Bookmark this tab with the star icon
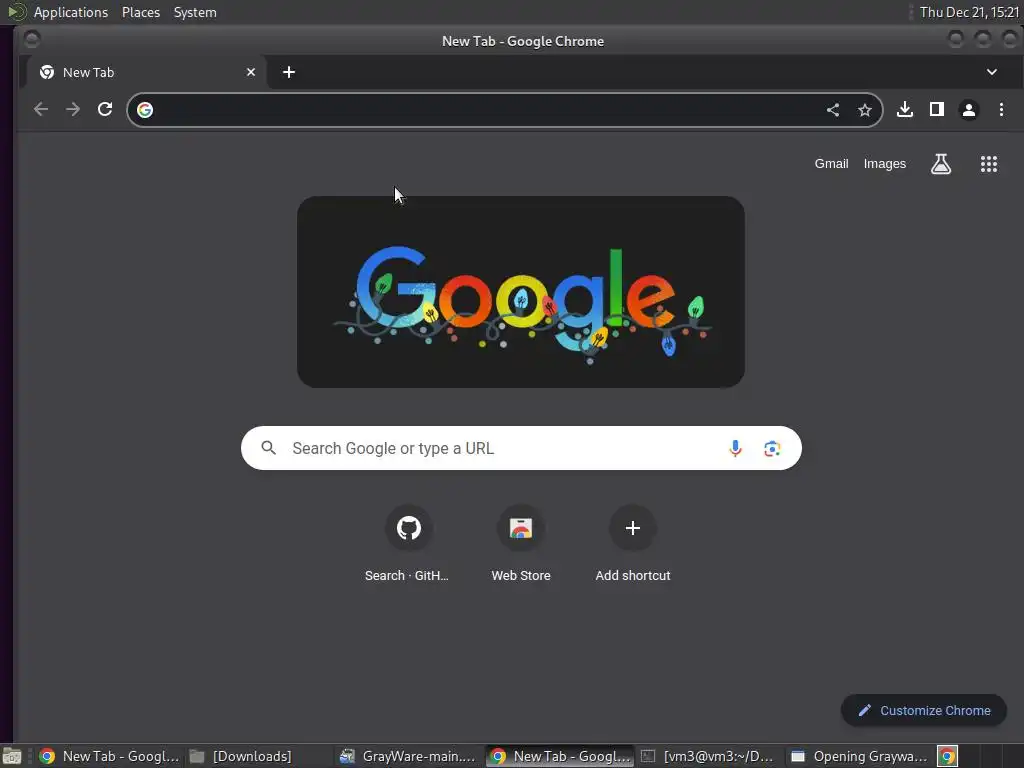Screen dimensions: 1024x768 (865, 110)
